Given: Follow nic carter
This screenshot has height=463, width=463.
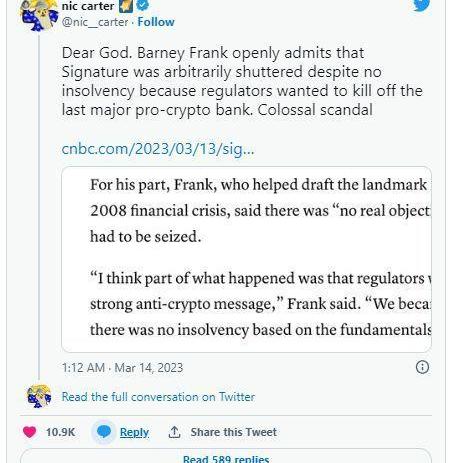Looking at the screenshot, I should click(156, 22).
